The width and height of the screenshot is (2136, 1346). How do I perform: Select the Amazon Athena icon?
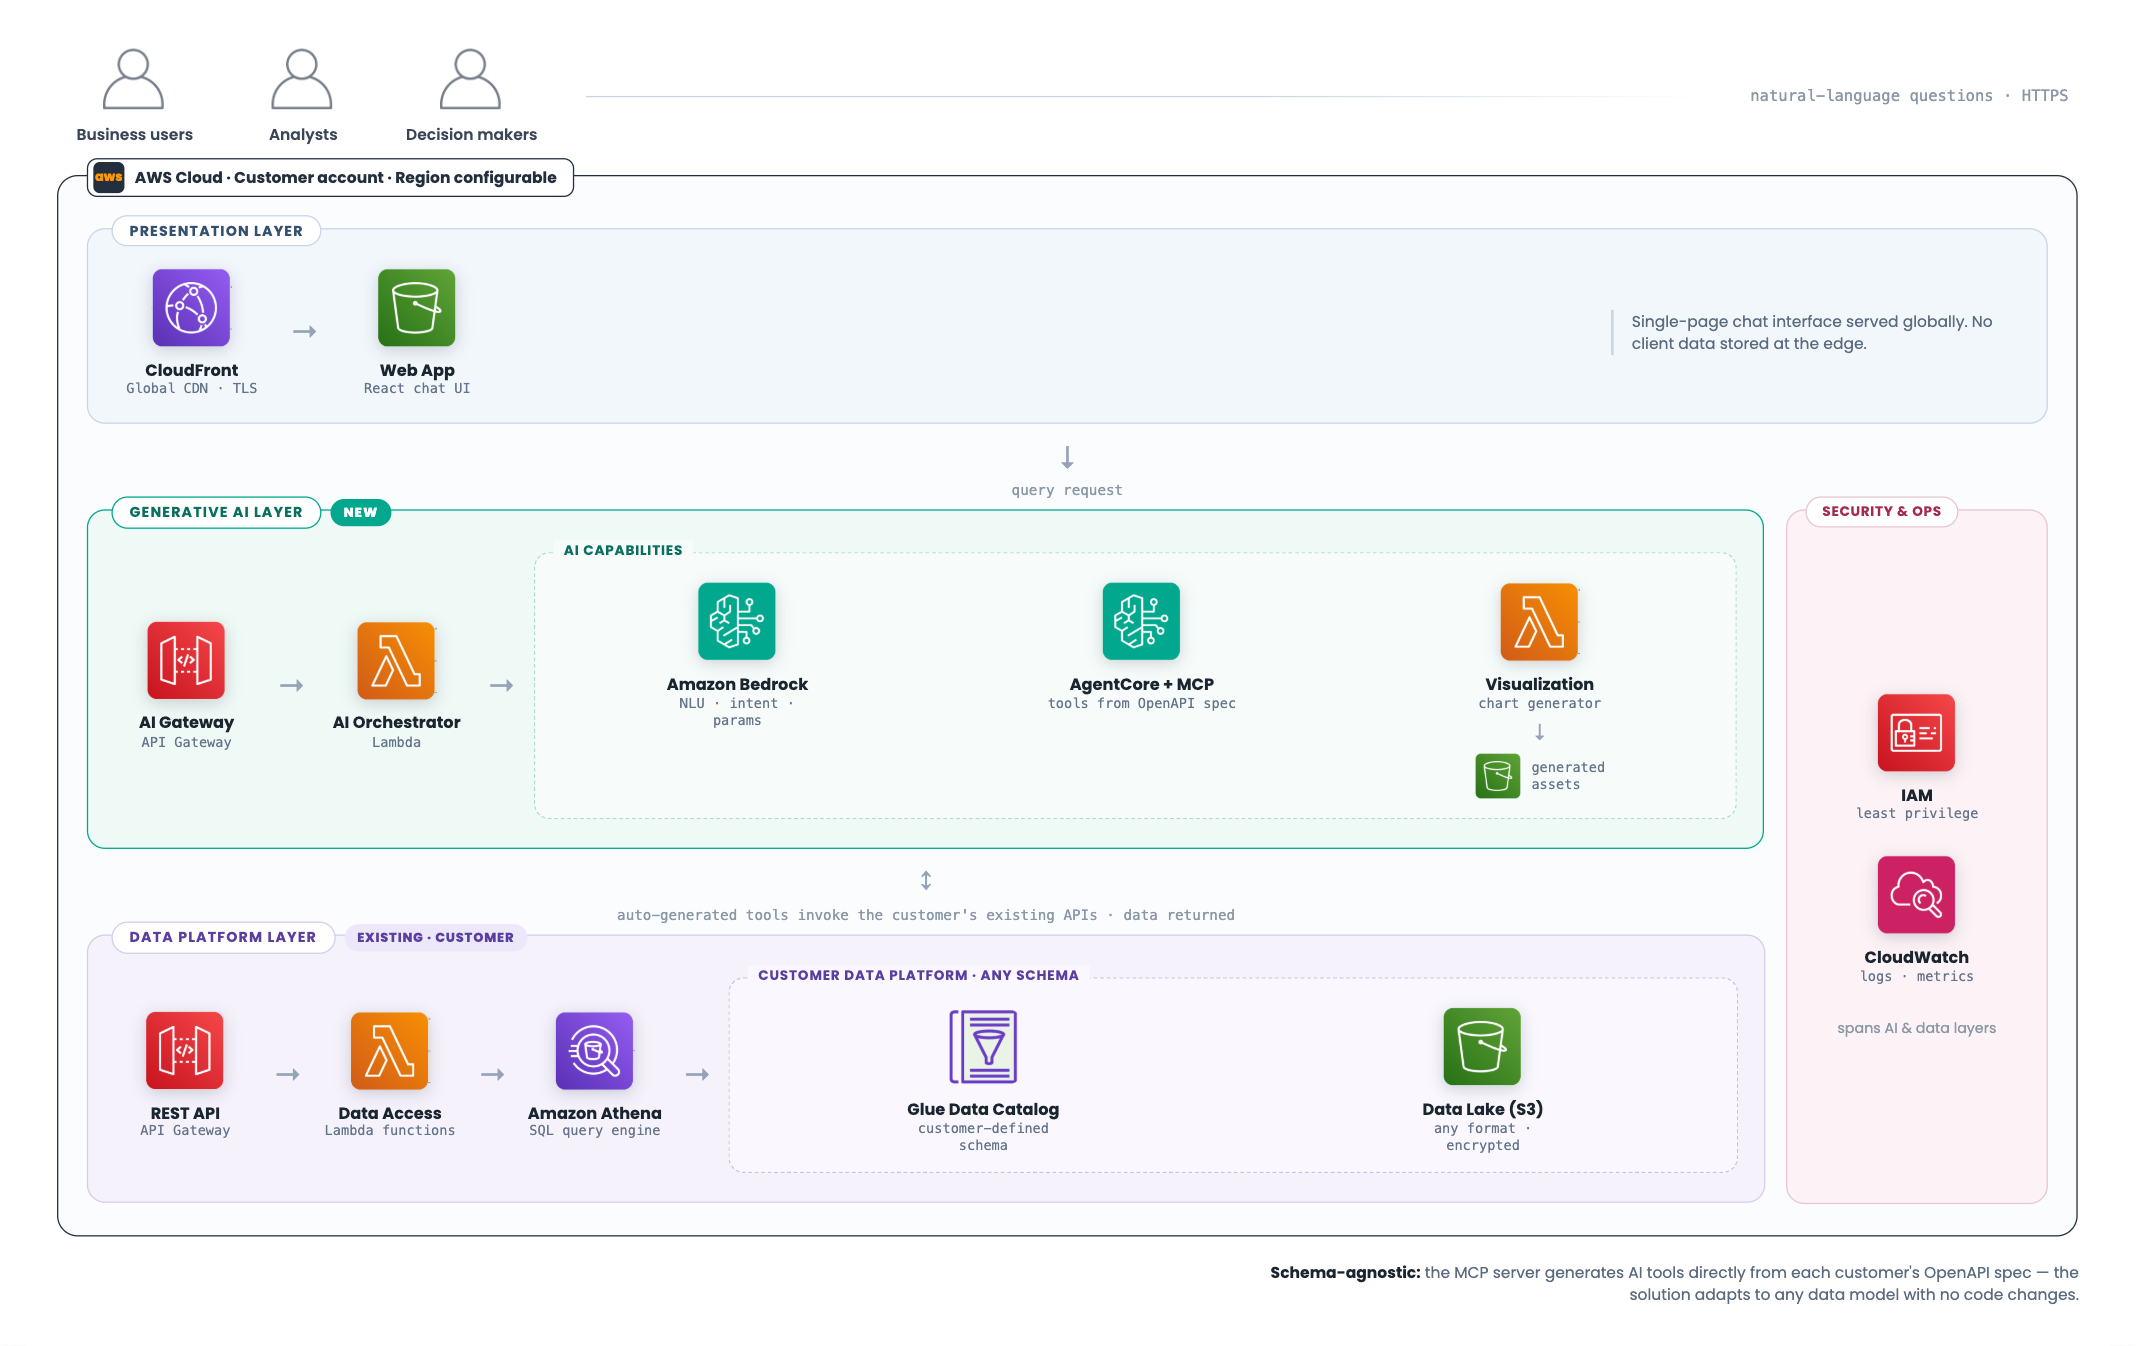click(x=595, y=1050)
